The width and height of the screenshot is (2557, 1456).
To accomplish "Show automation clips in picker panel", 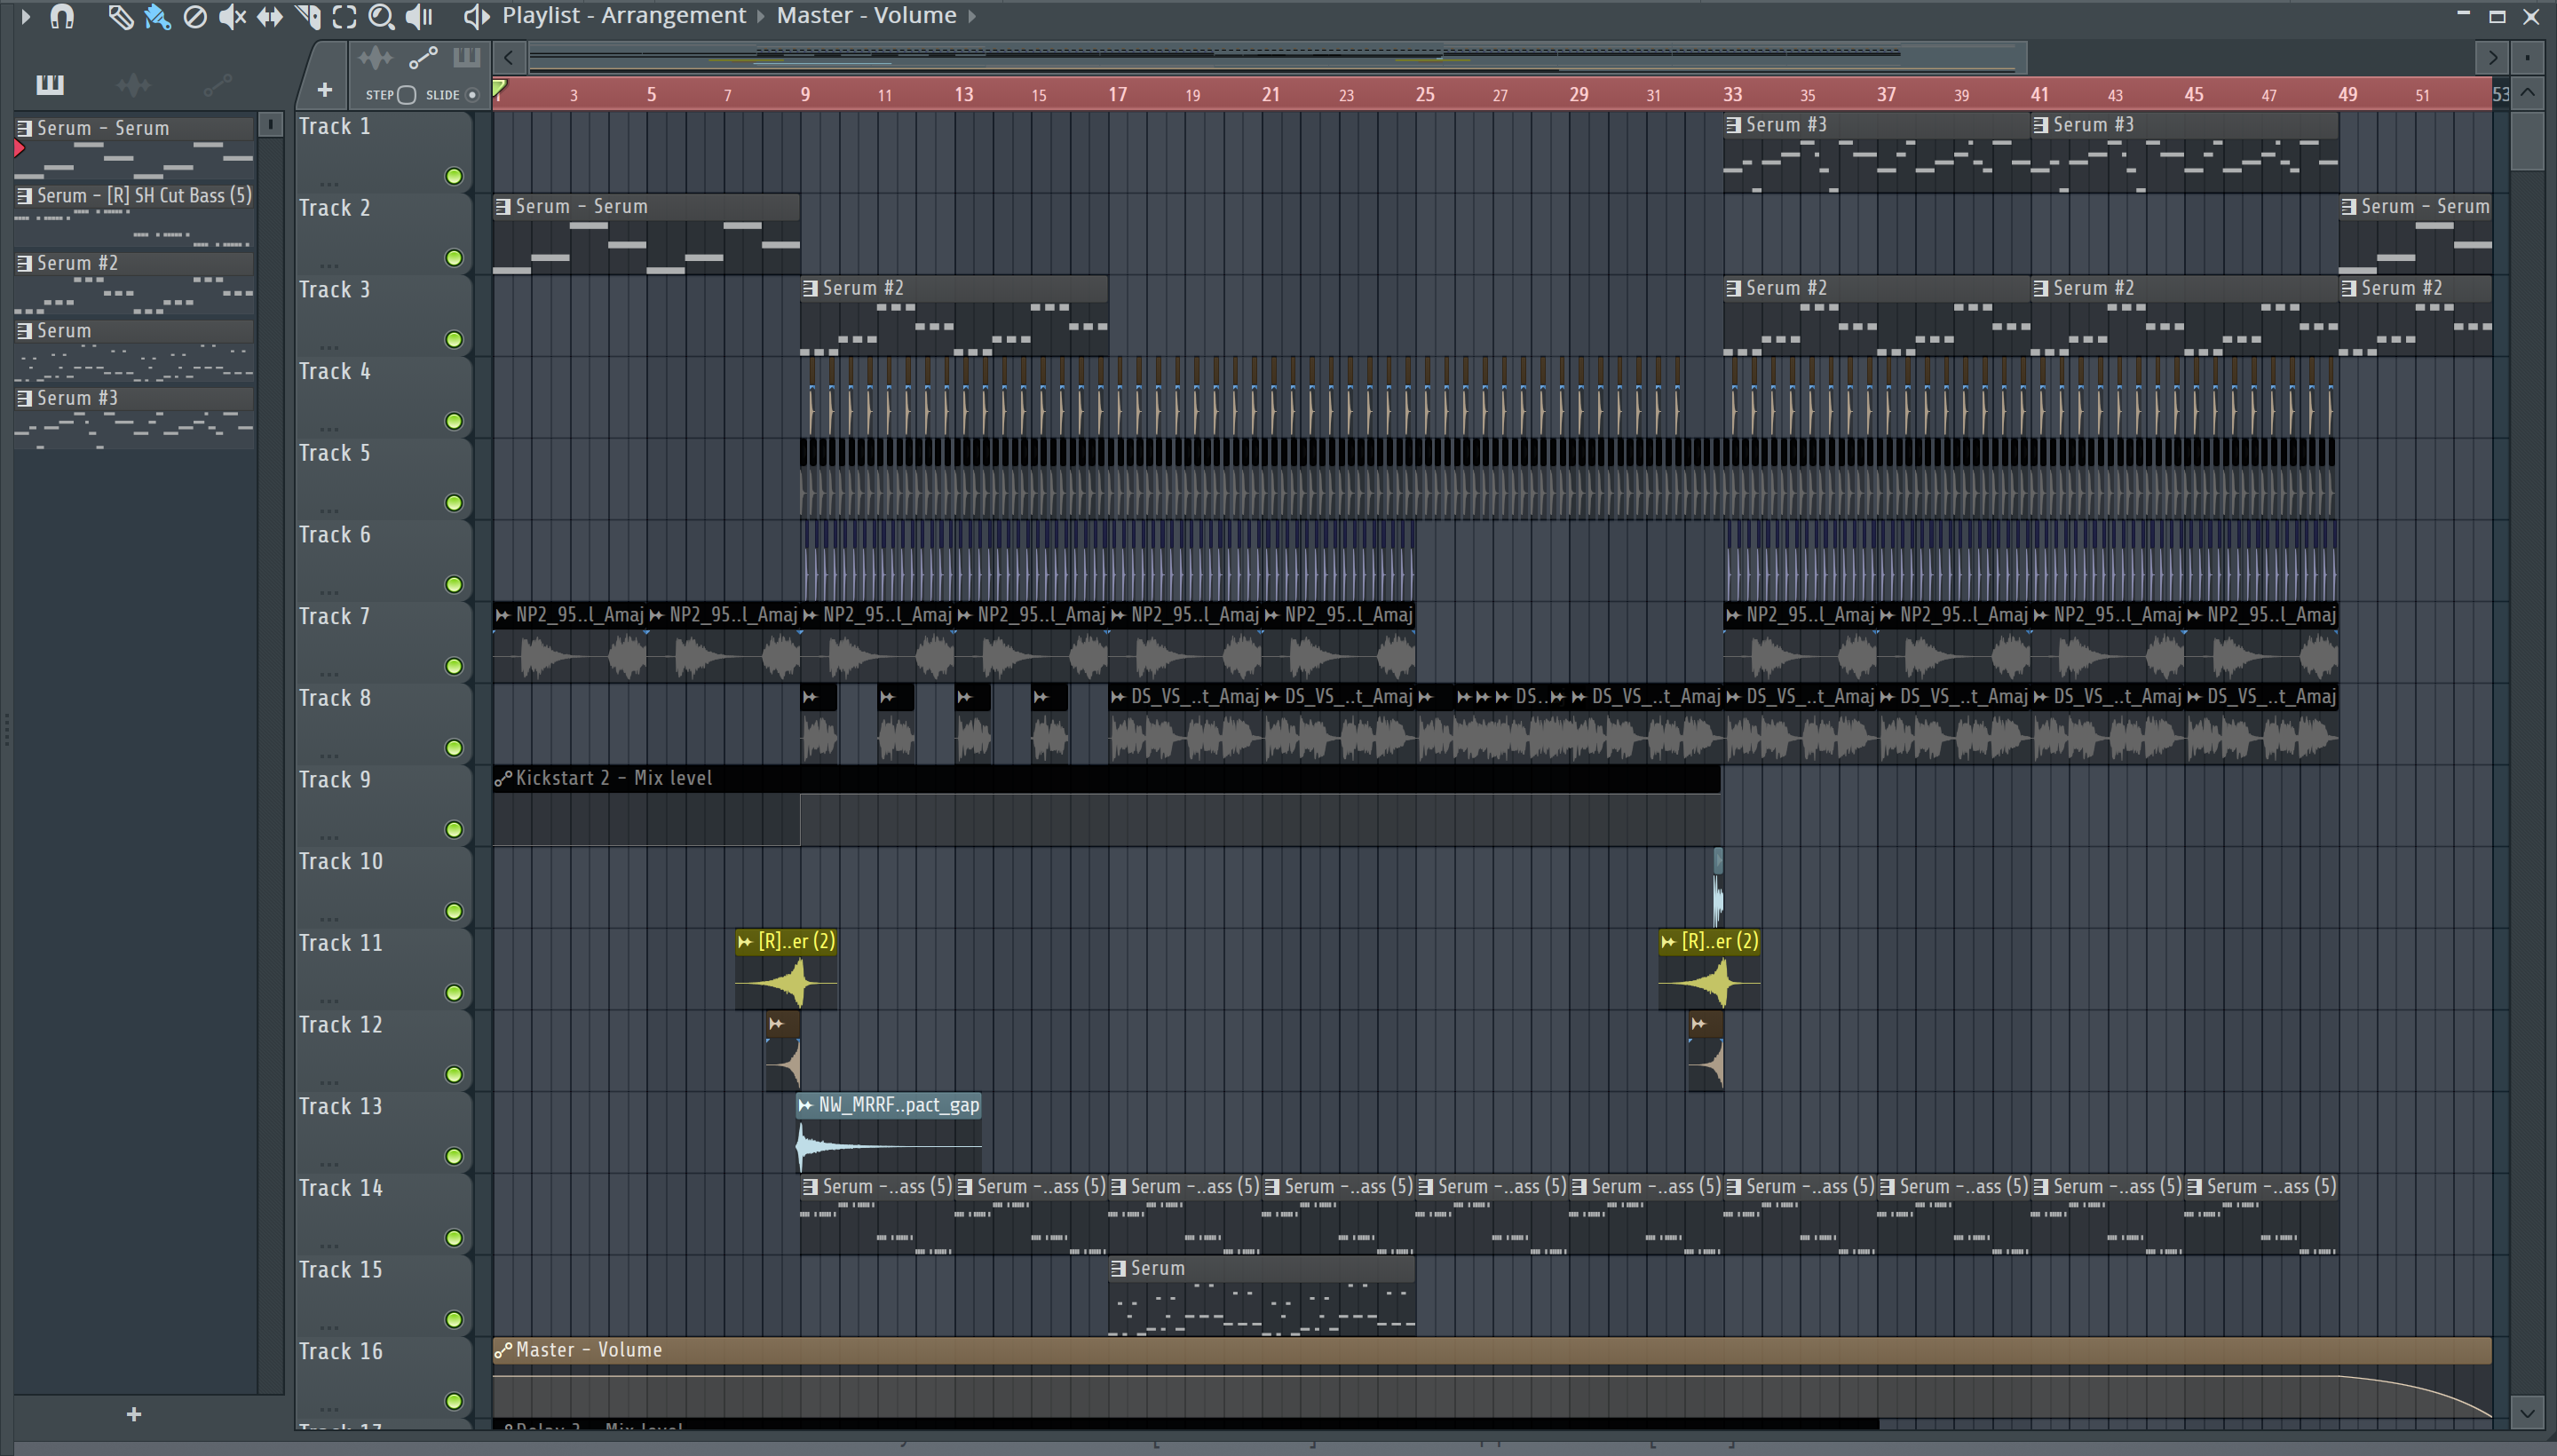I will pyautogui.click(x=217, y=85).
